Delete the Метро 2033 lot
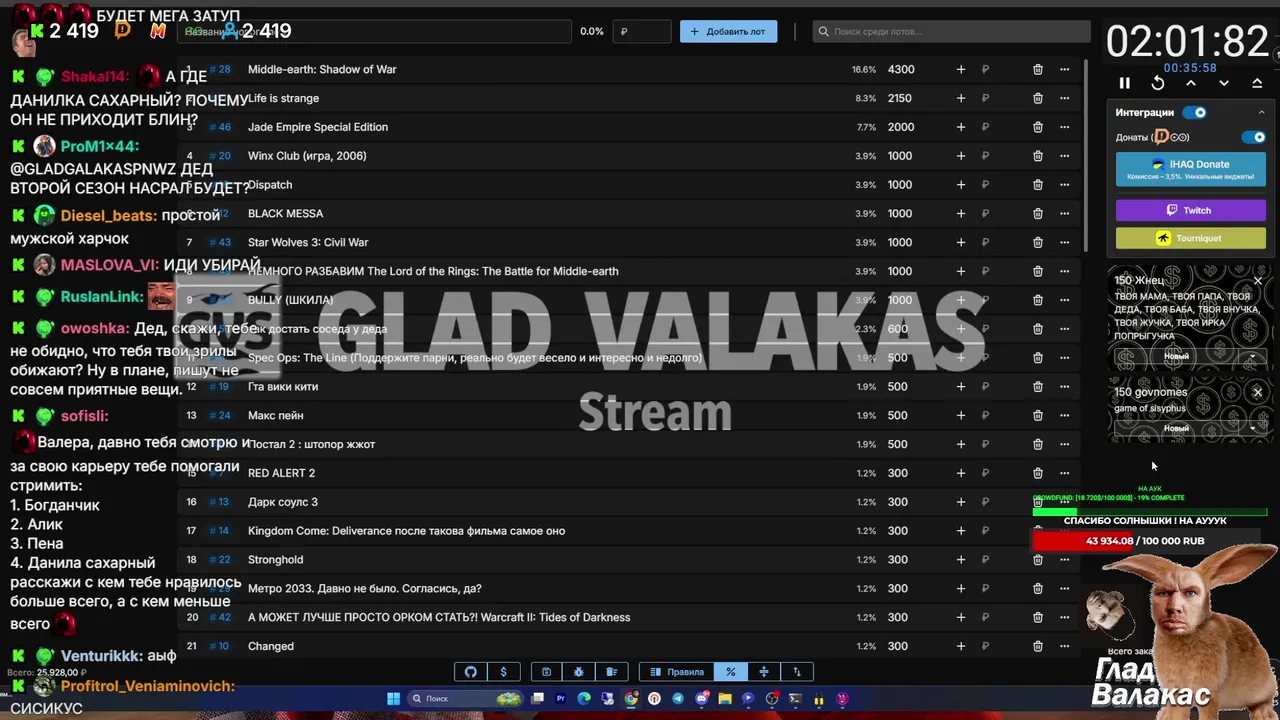The image size is (1280, 720). pyautogui.click(x=1038, y=589)
